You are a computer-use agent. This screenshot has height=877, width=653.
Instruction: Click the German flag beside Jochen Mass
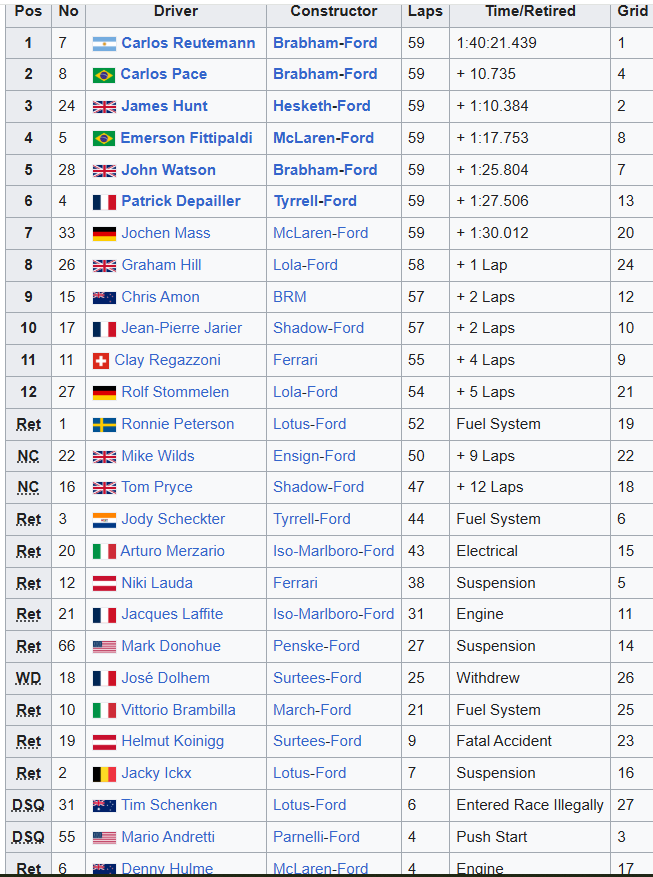[x=105, y=234]
